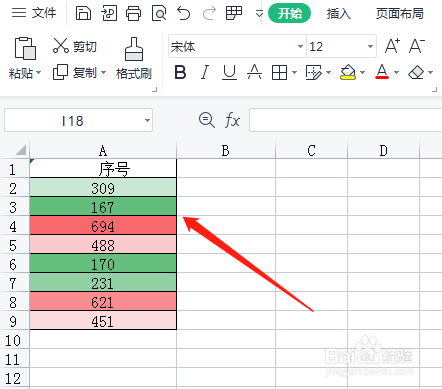This screenshot has height=389, width=442.
Task: Select column A header
Action: point(103,151)
